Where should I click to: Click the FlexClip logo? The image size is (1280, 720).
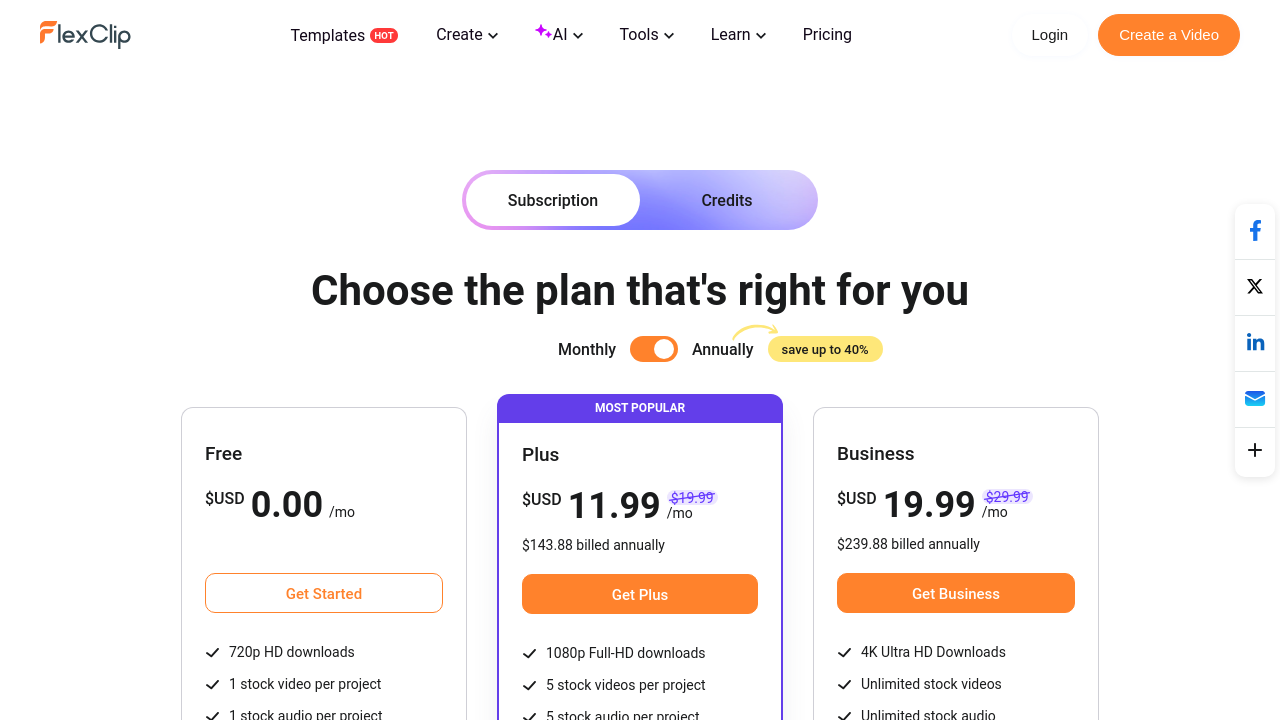[x=85, y=34]
